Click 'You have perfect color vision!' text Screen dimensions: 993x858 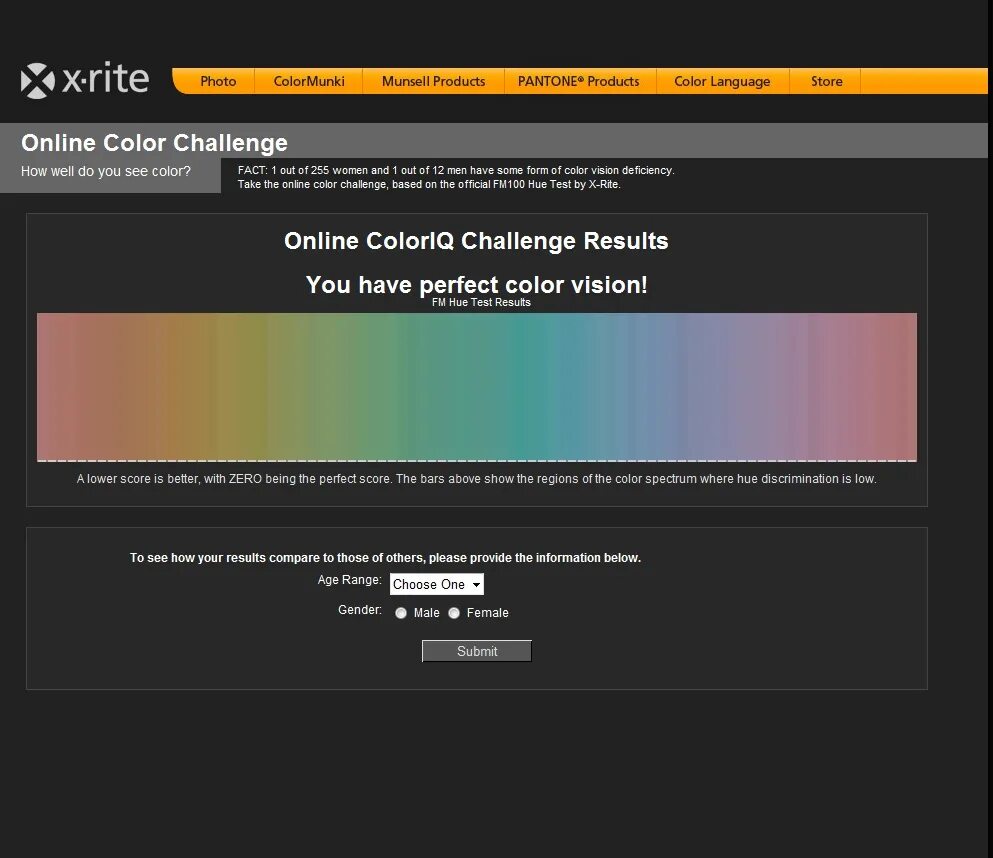[x=477, y=284]
